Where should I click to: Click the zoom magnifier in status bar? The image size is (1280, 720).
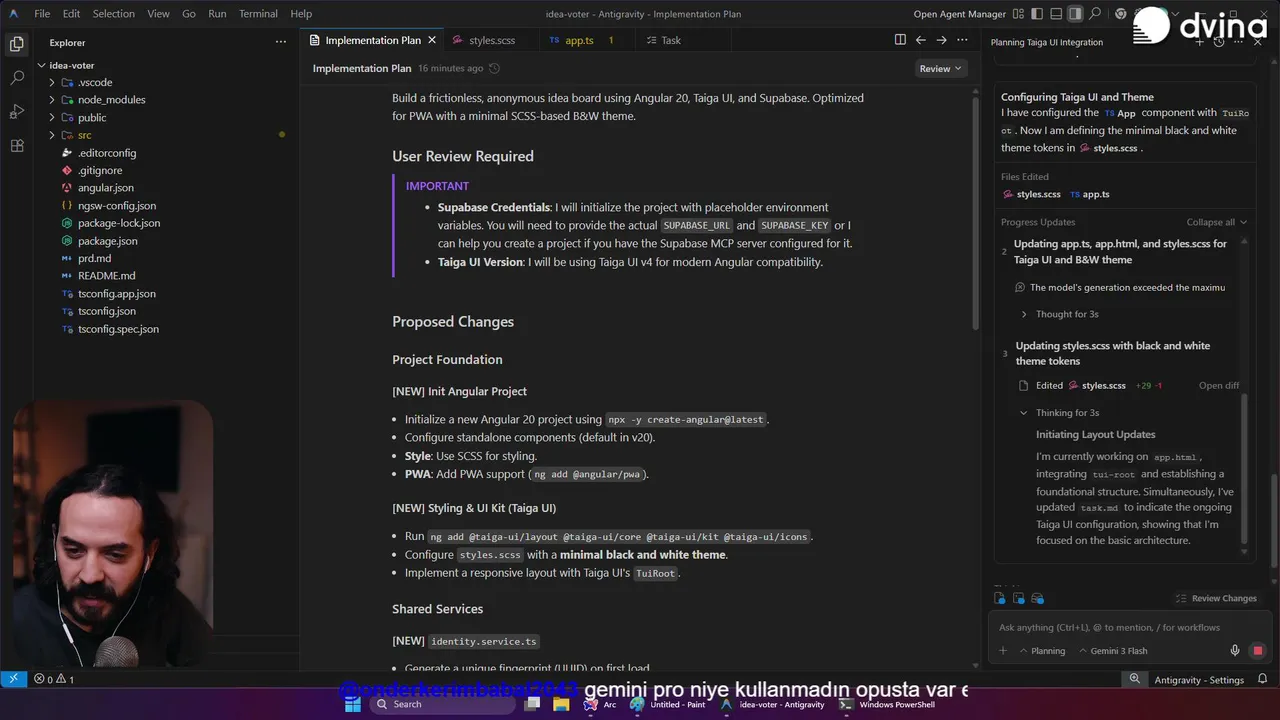[x=1134, y=679]
